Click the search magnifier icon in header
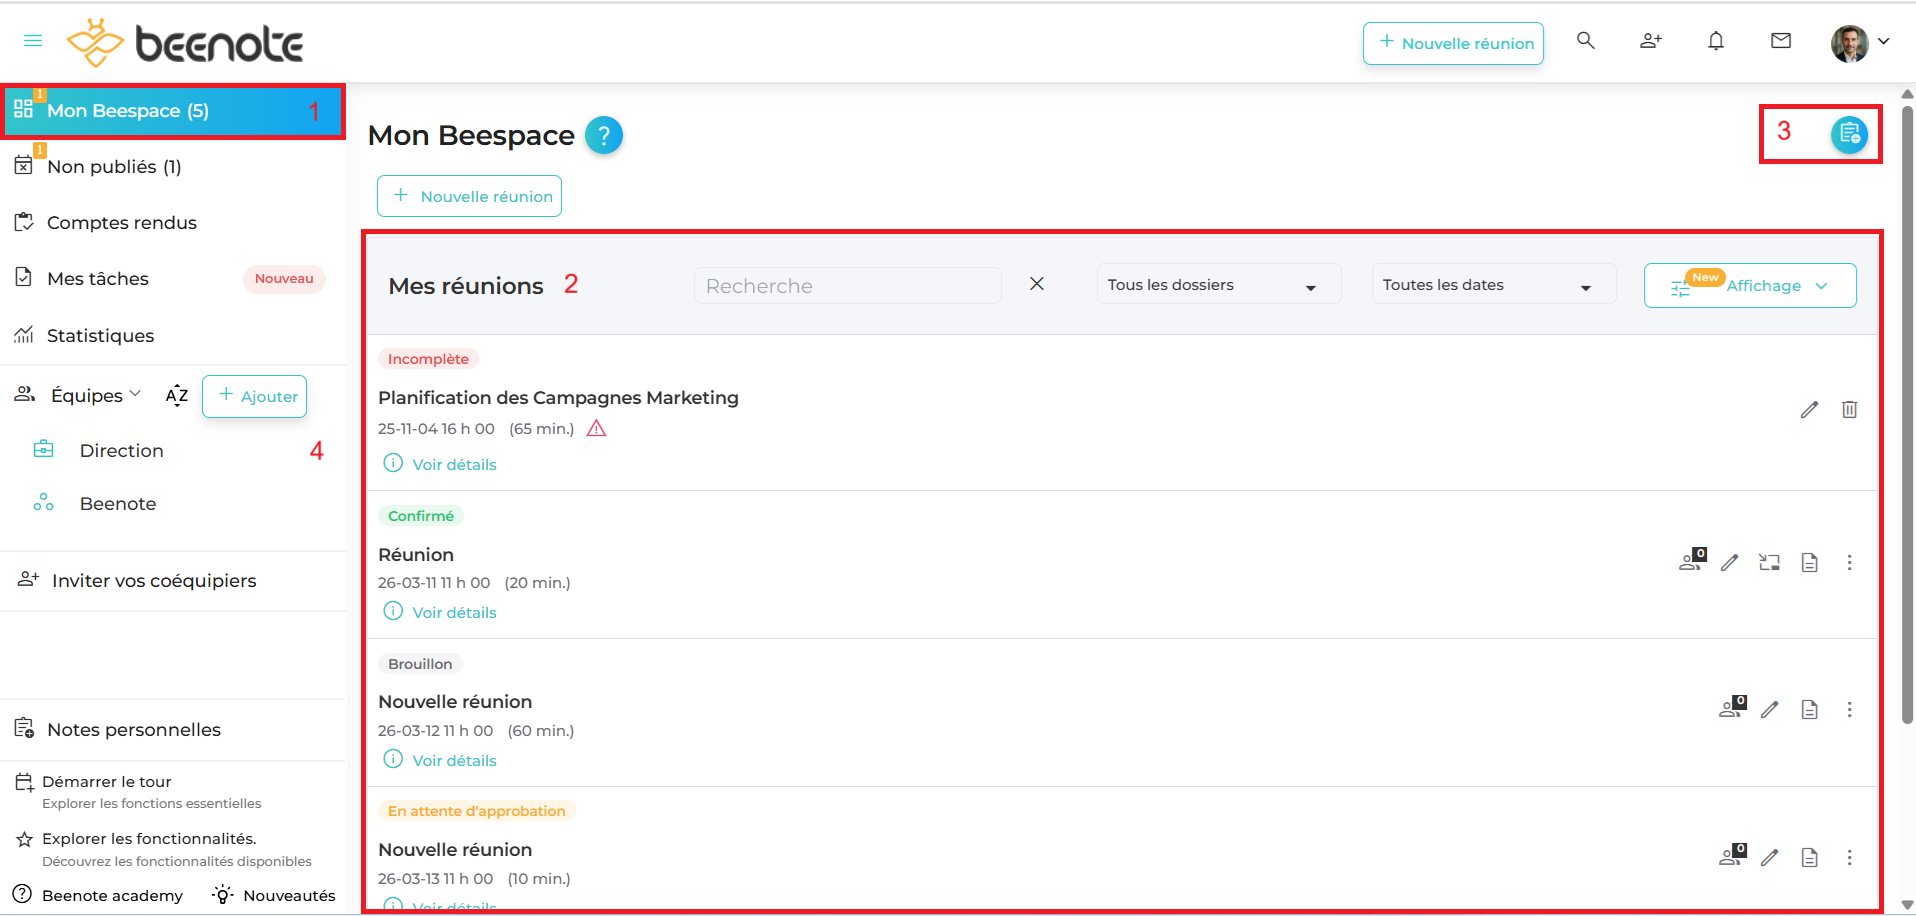Screen dimensions: 1916x916 [1585, 41]
